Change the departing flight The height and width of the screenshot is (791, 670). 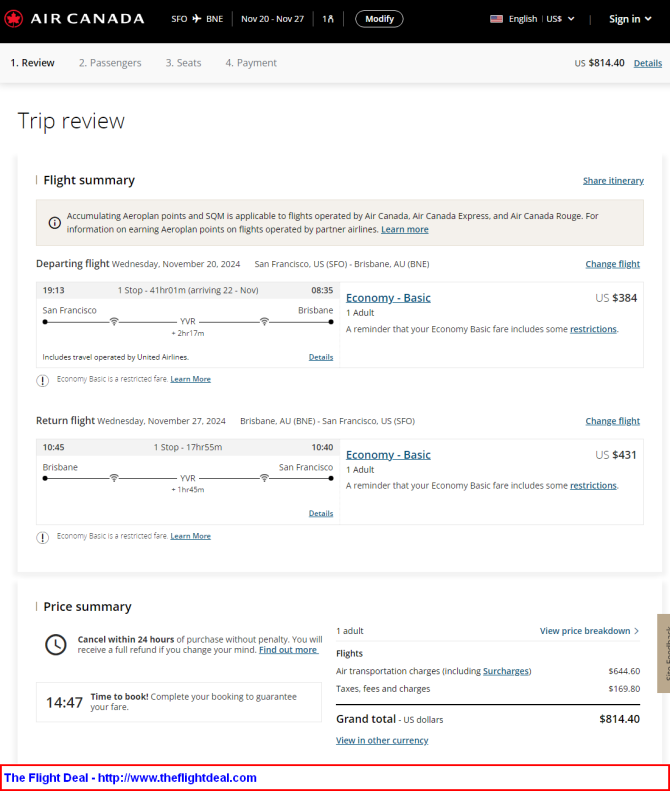pyautogui.click(x=612, y=264)
